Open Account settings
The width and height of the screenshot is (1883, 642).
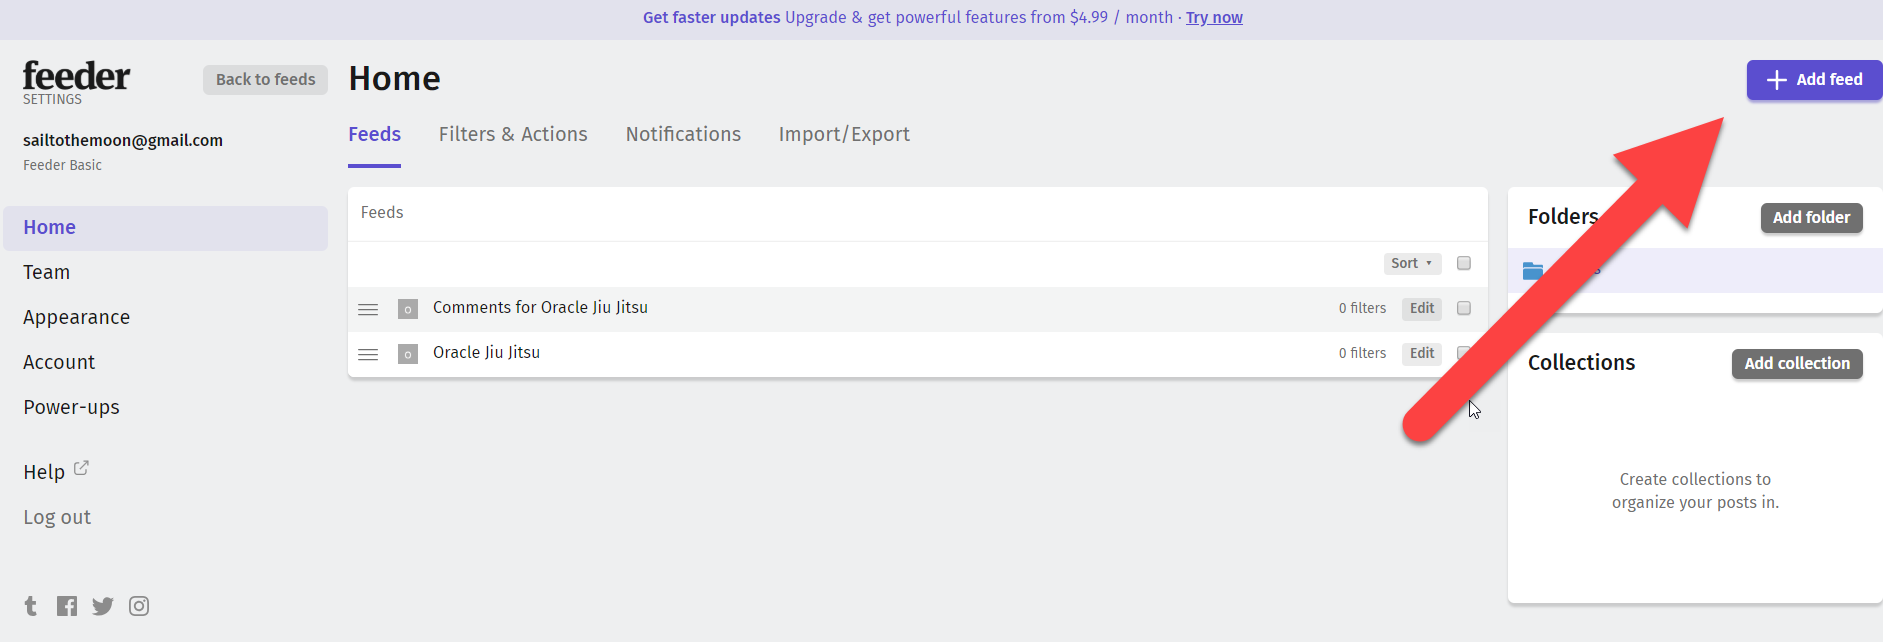(59, 362)
